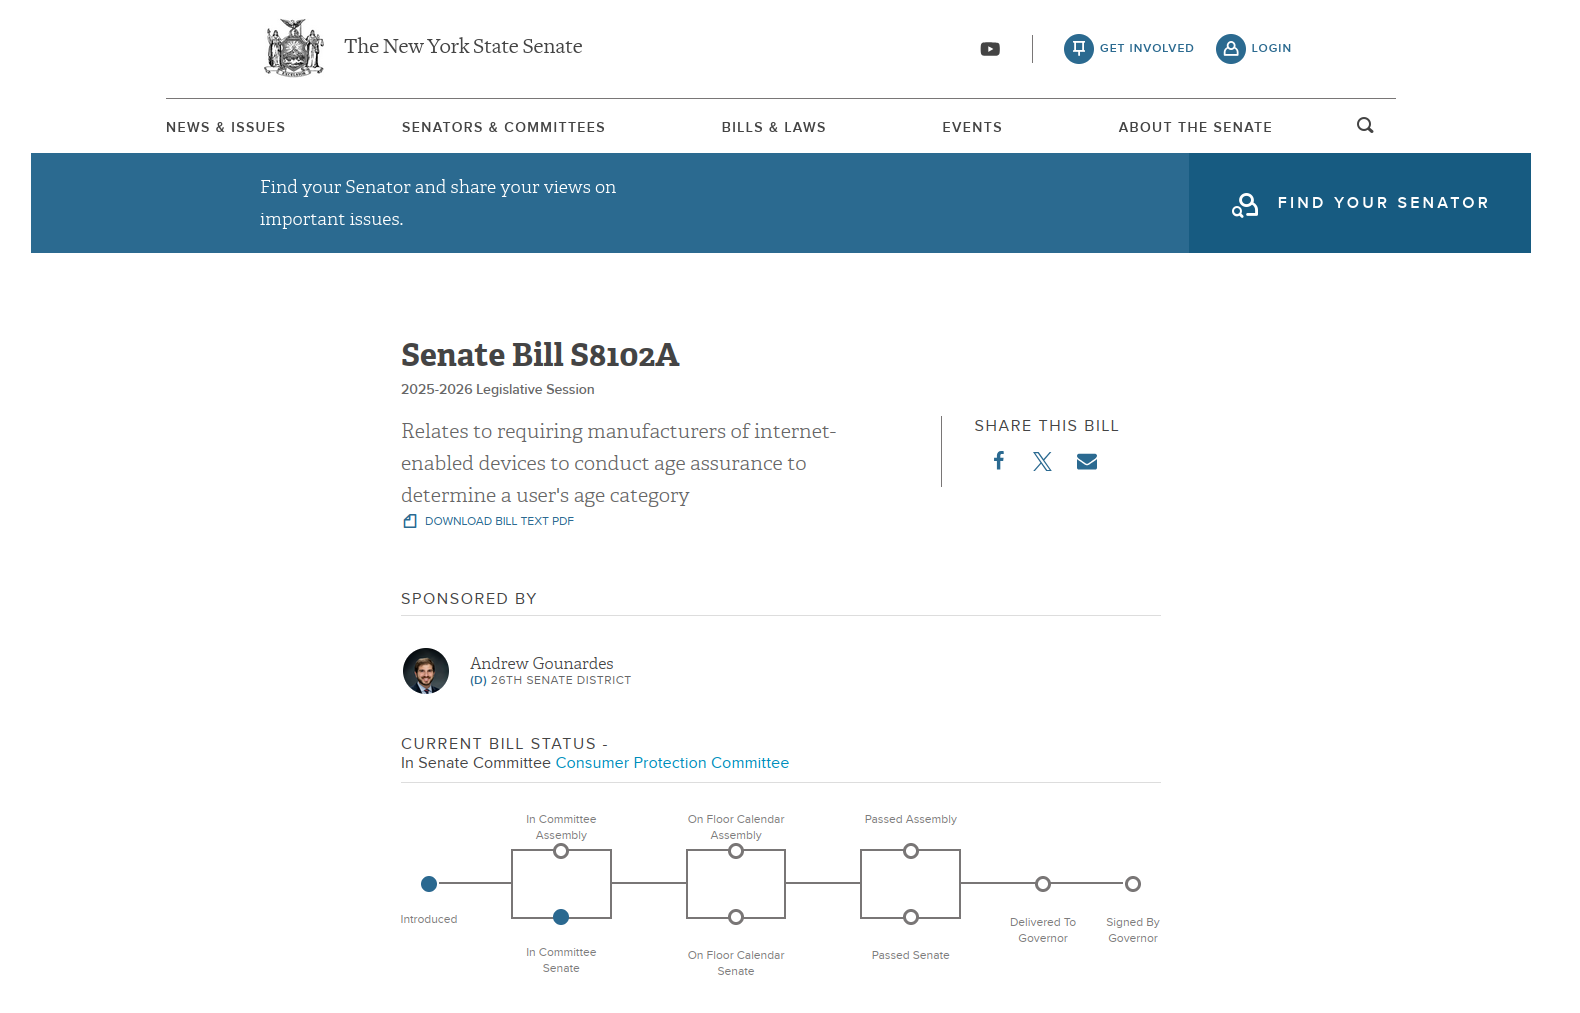Click the Senate Bill S8102A heading
The image size is (1580, 1013).
point(540,355)
